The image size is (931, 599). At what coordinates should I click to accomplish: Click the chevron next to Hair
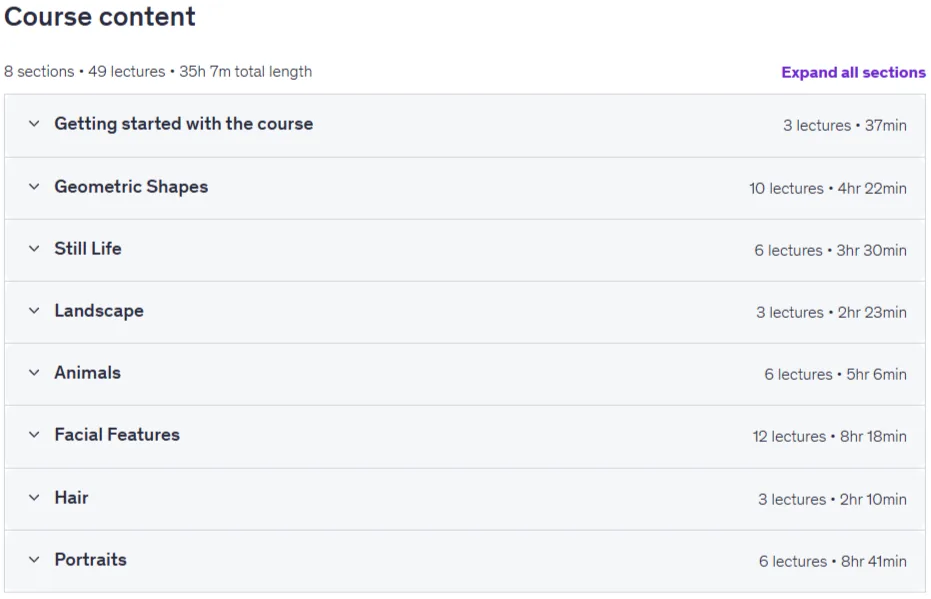pyautogui.click(x=34, y=497)
